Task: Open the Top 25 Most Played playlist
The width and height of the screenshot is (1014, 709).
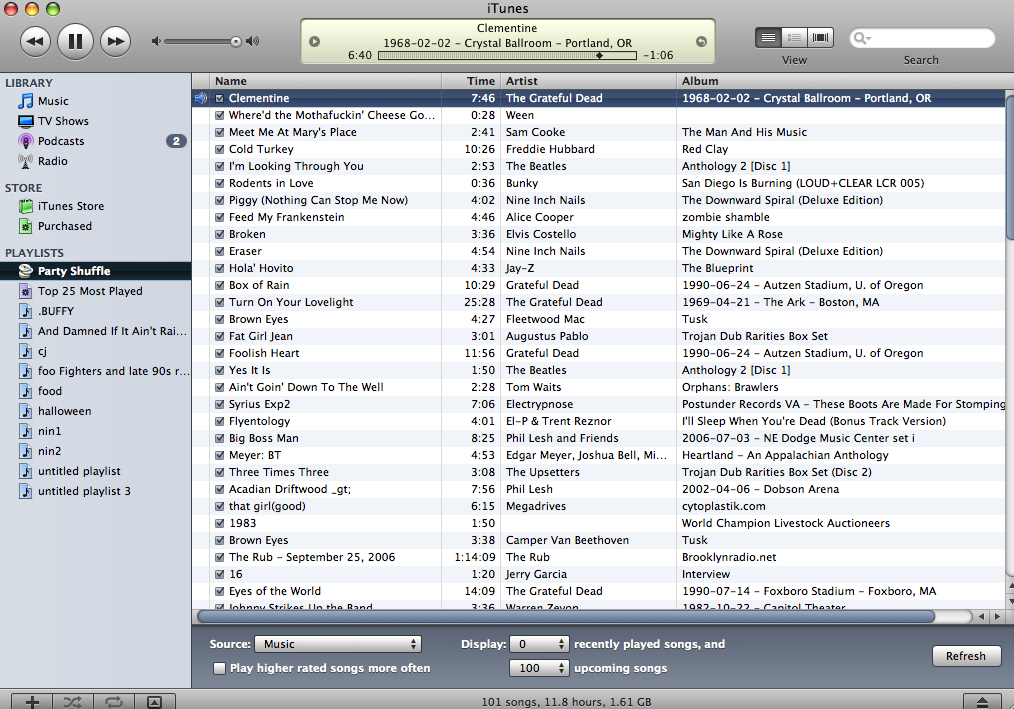Action: (x=90, y=291)
